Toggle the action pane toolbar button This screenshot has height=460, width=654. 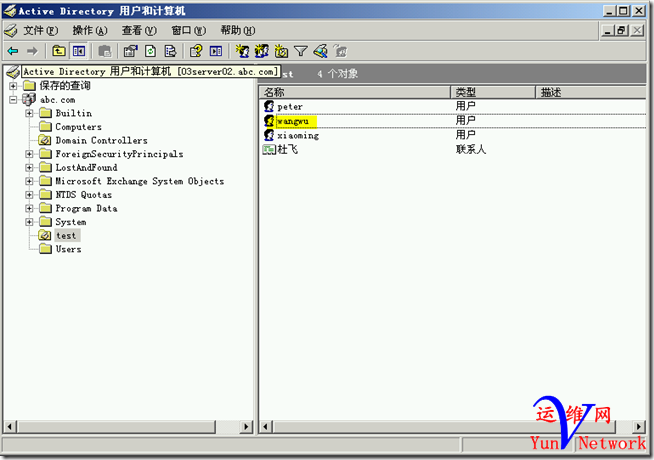point(216,51)
